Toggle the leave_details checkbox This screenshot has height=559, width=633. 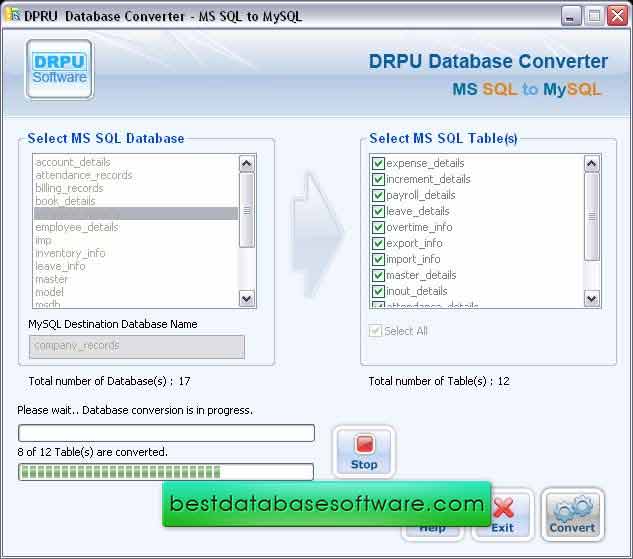tap(378, 211)
